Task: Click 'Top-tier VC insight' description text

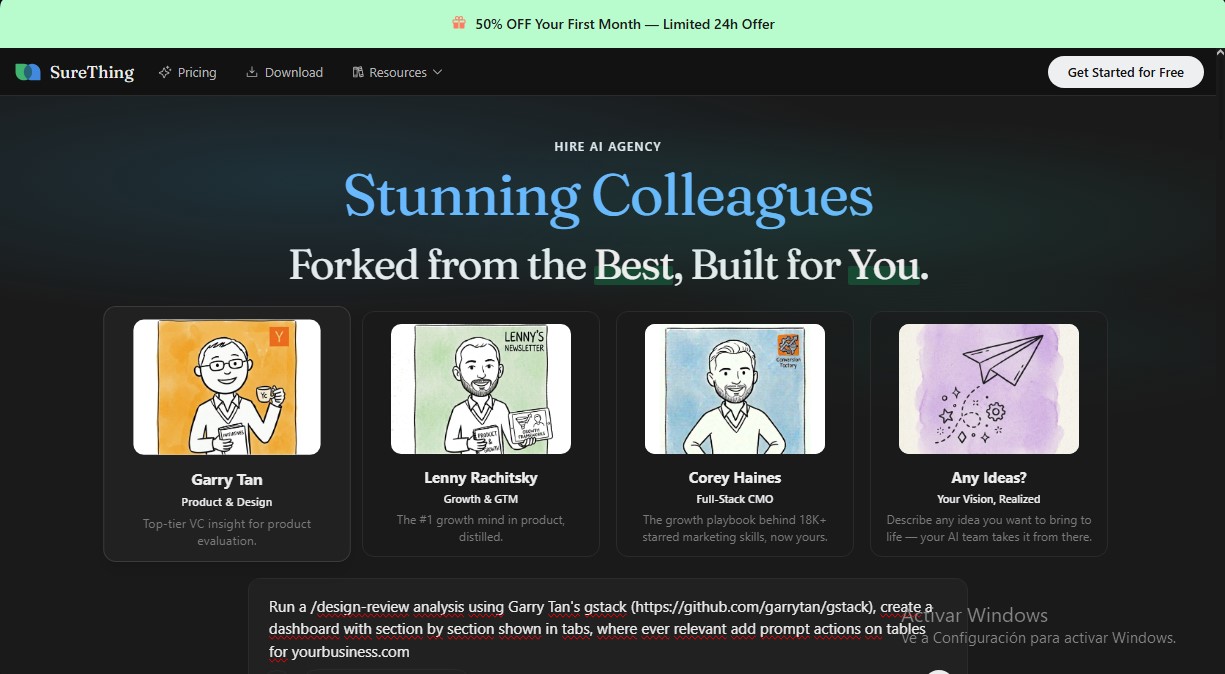Action: click(227, 532)
